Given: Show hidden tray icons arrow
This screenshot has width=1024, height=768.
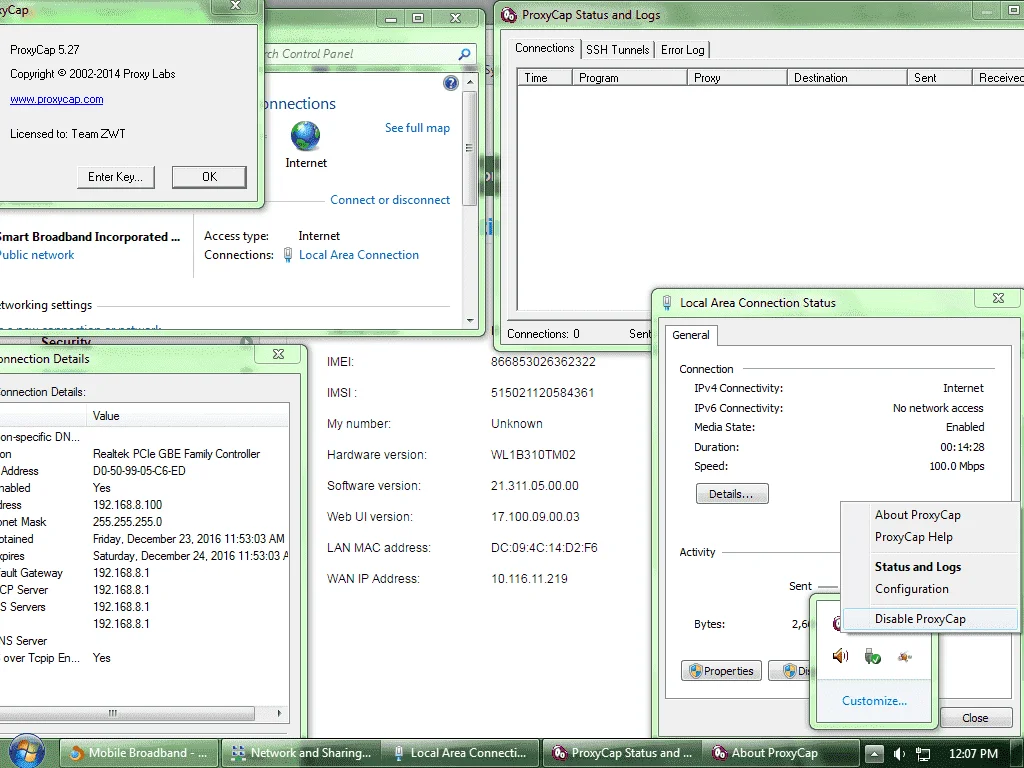Looking at the screenshot, I should coord(874,753).
